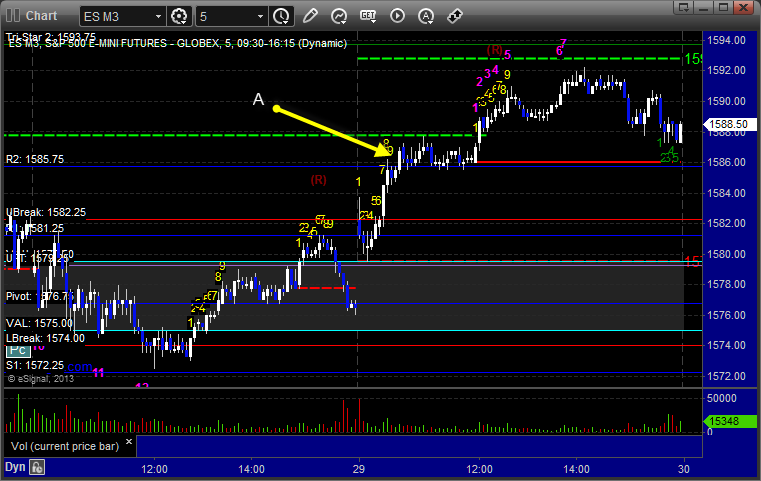Click the VAL: 1575.00 label
The height and width of the screenshot is (481, 761).
(x=39, y=323)
